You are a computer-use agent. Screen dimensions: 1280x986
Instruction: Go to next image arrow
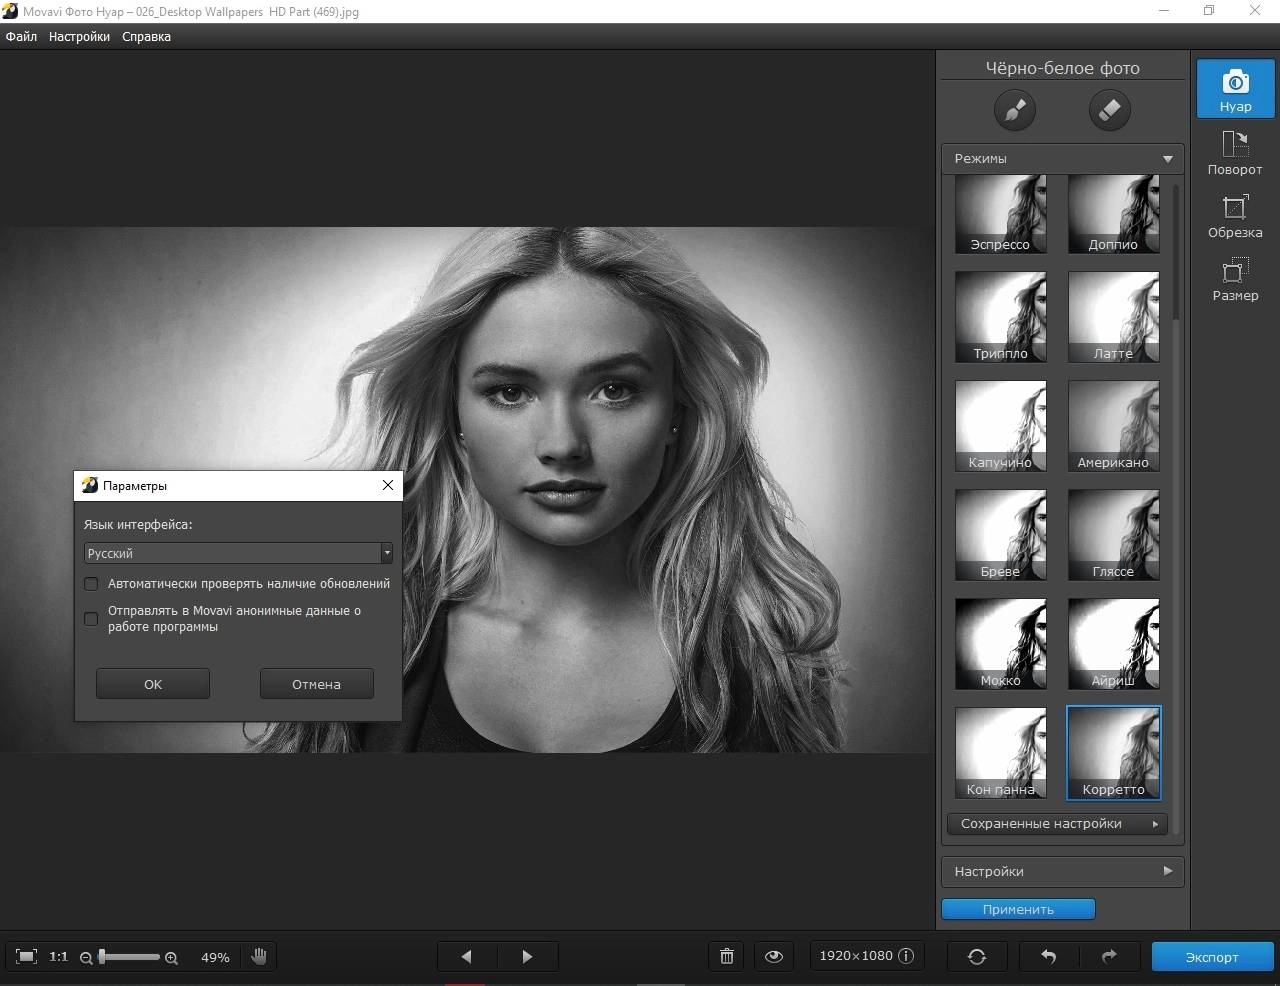tap(527, 957)
